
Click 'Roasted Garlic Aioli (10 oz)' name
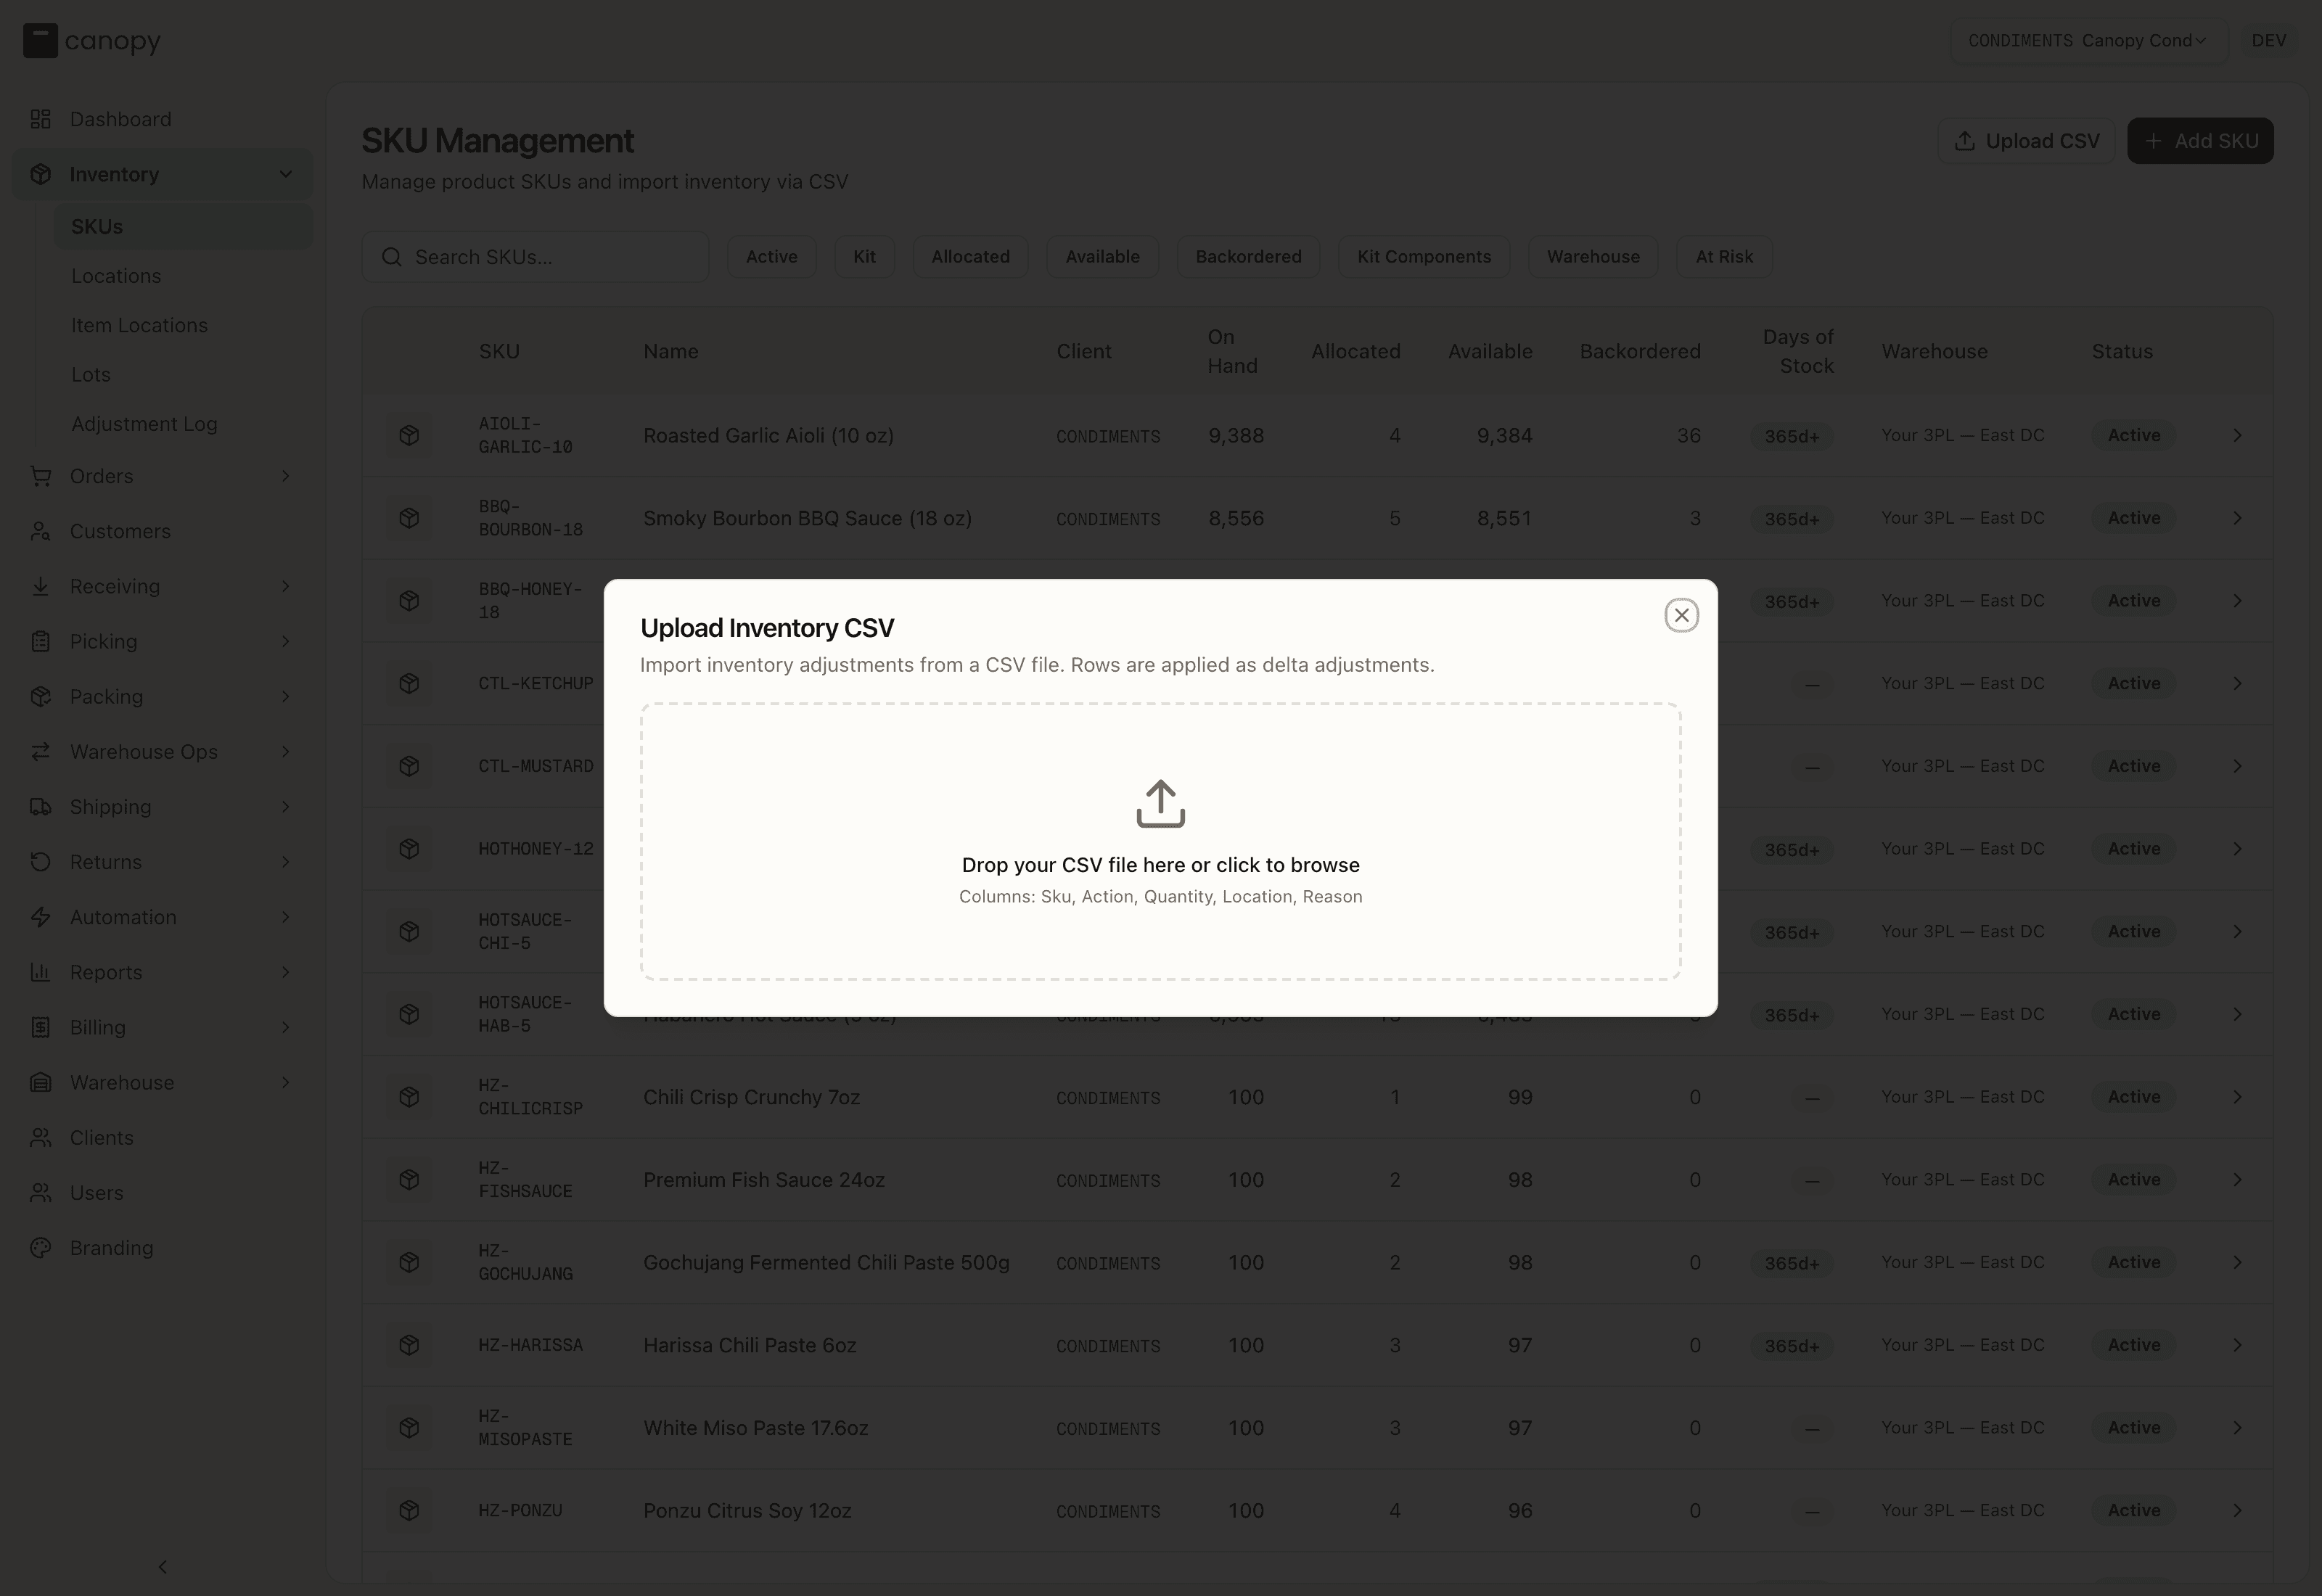coord(768,435)
